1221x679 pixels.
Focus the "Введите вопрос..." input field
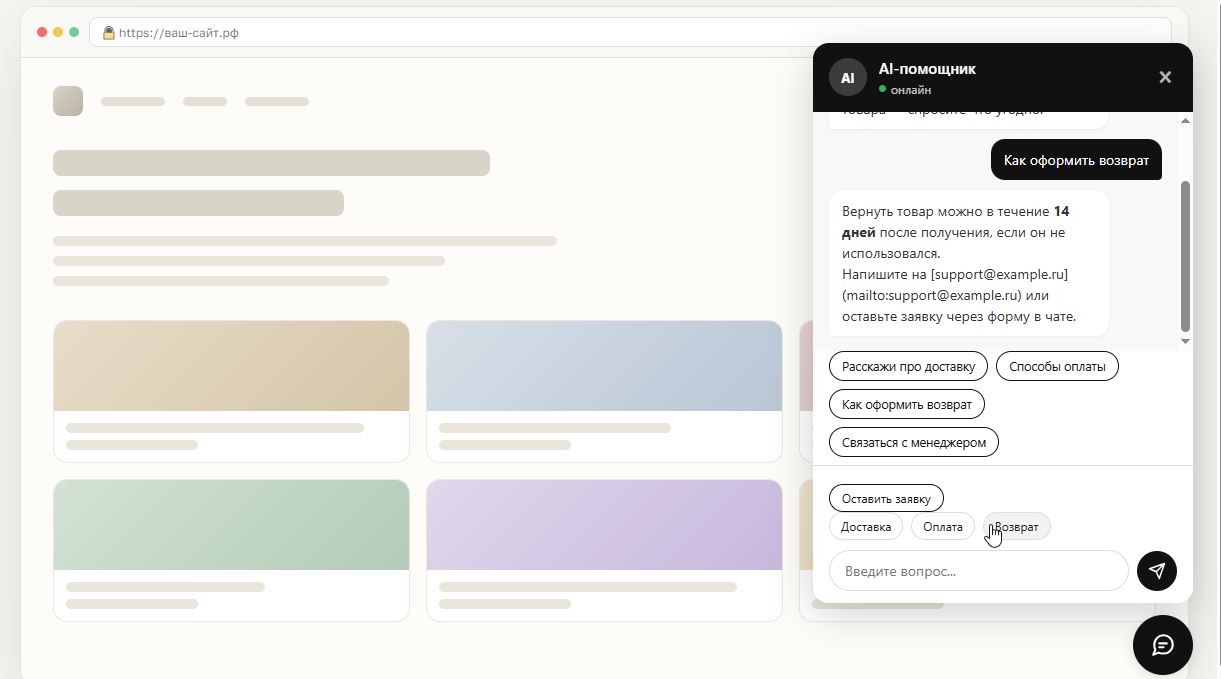(979, 571)
